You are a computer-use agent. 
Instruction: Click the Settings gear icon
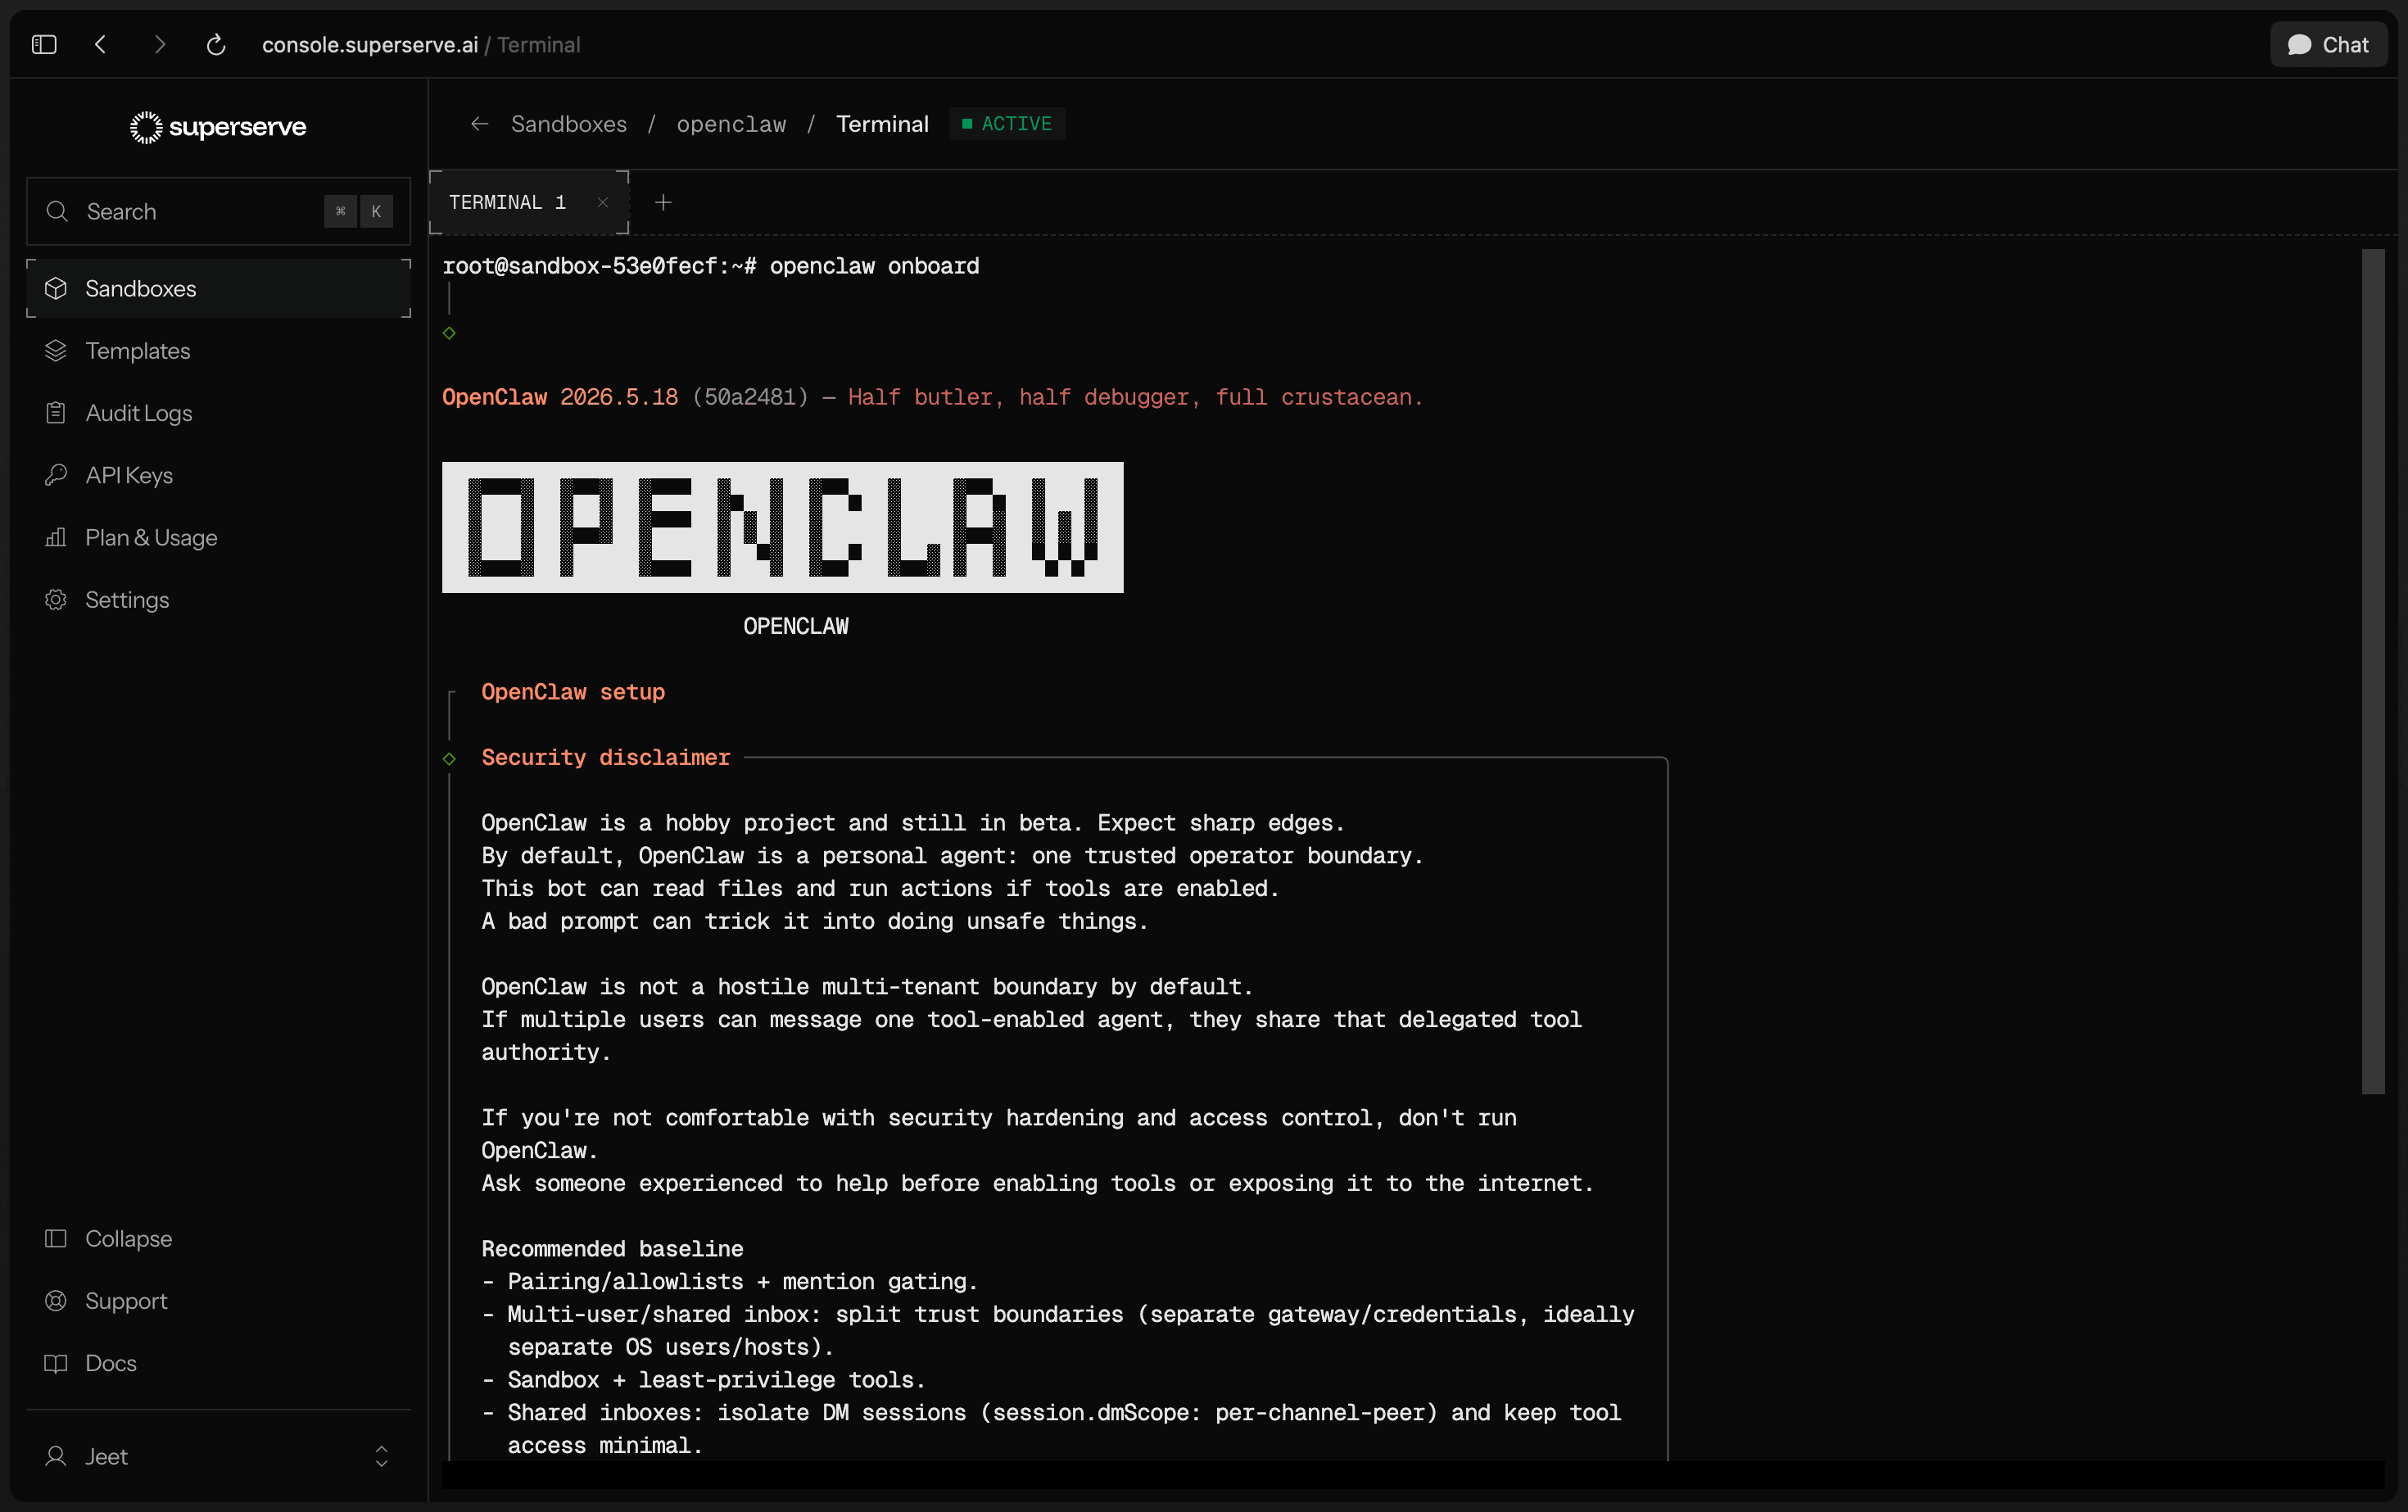click(56, 600)
